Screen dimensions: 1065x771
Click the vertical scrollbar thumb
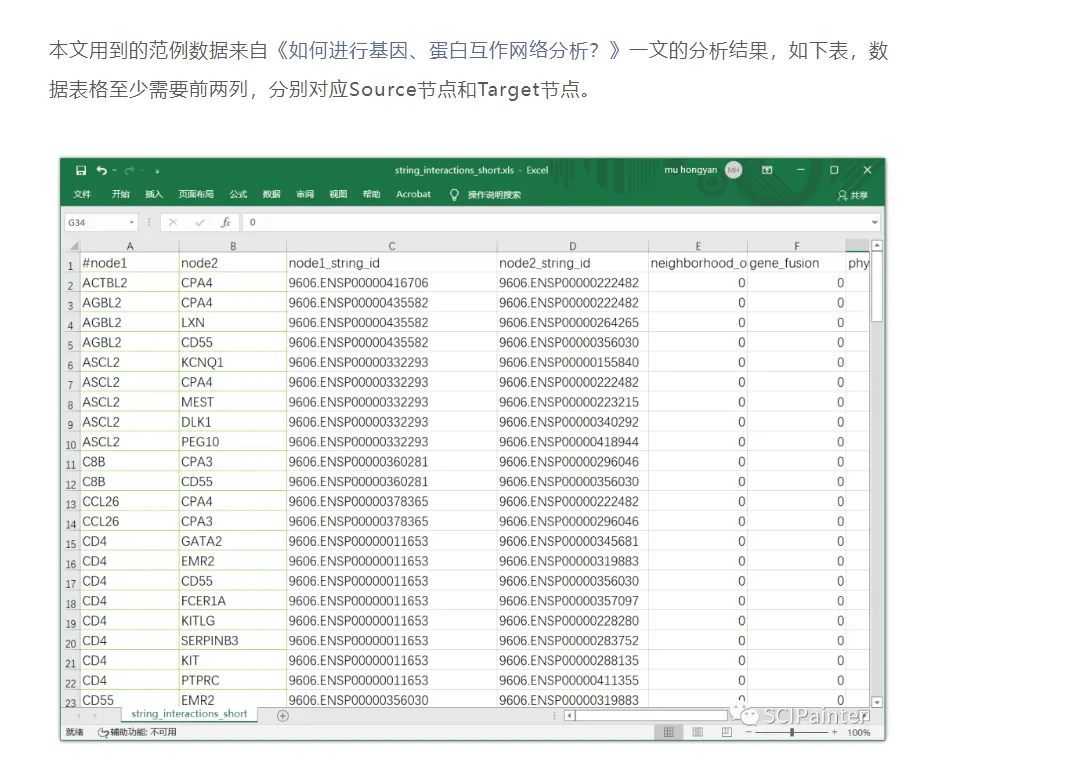coord(877,286)
